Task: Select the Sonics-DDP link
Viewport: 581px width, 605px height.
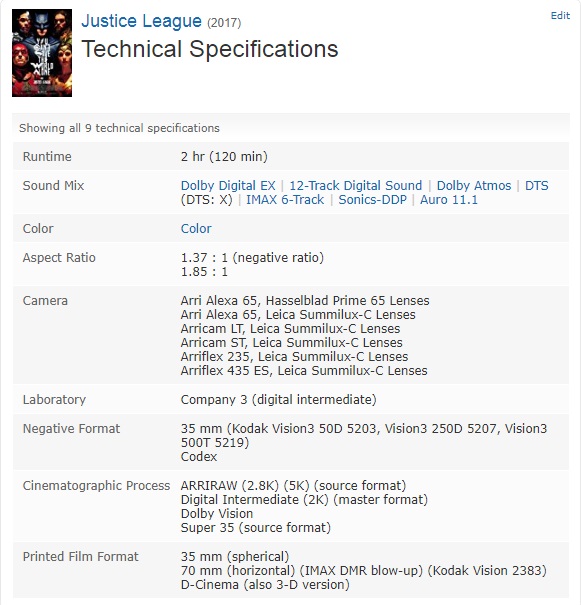Action: (372, 200)
